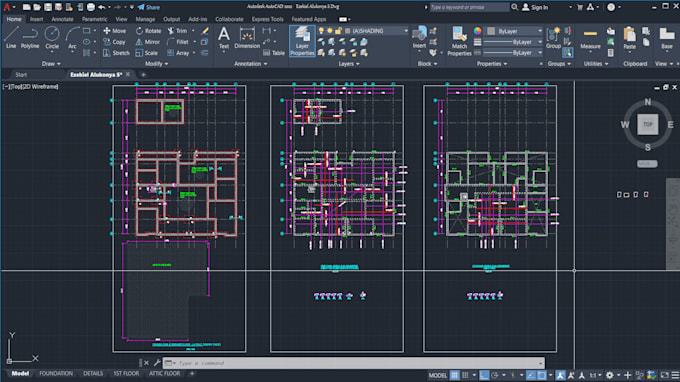
Task: Toggle snap mode in status bar
Action: [x=465, y=375]
